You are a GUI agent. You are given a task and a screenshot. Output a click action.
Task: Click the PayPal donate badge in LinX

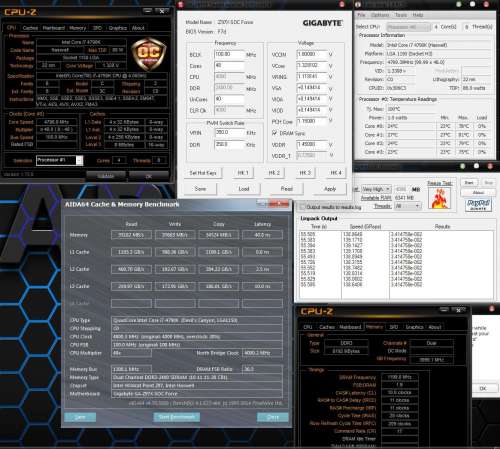478,204
